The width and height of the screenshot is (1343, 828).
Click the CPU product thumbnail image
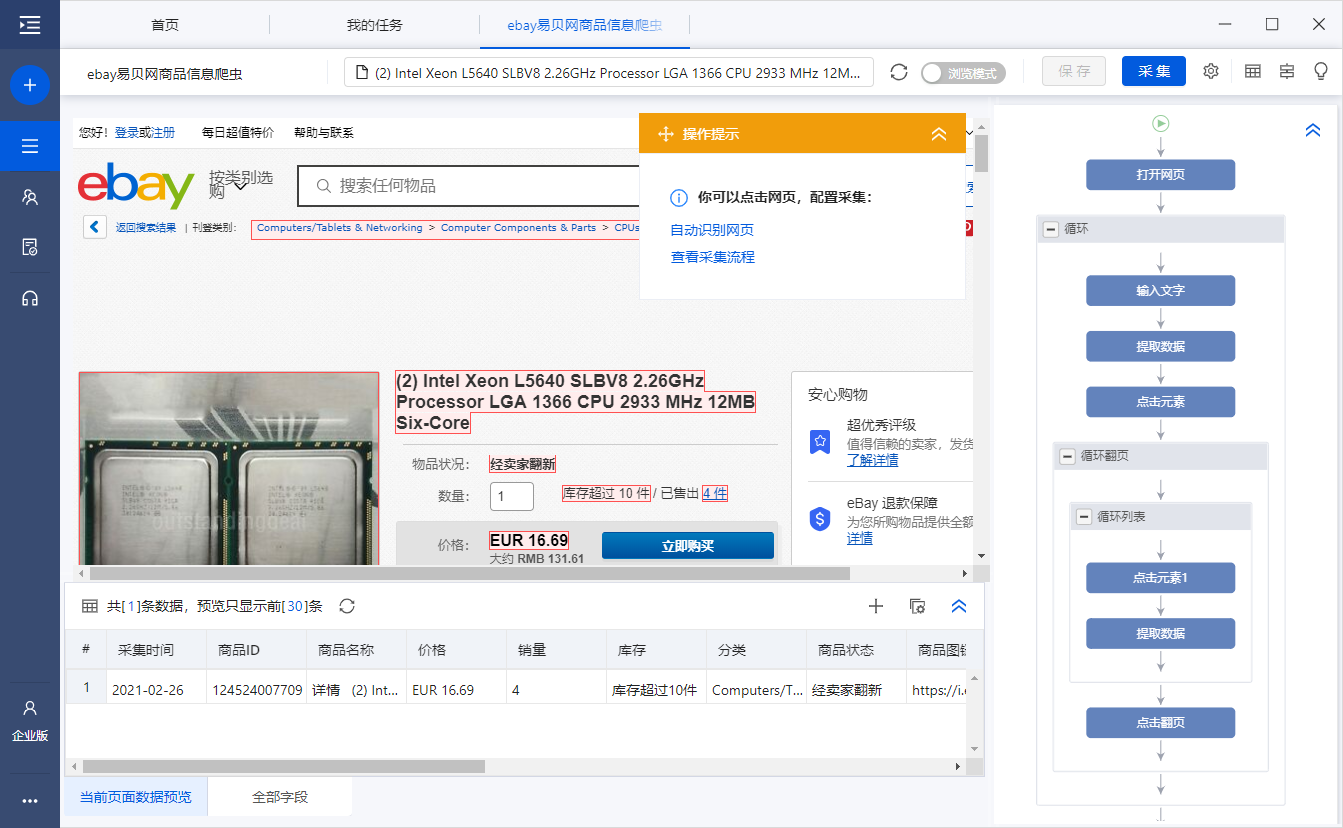pyautogui.click(x=229, y=468)
